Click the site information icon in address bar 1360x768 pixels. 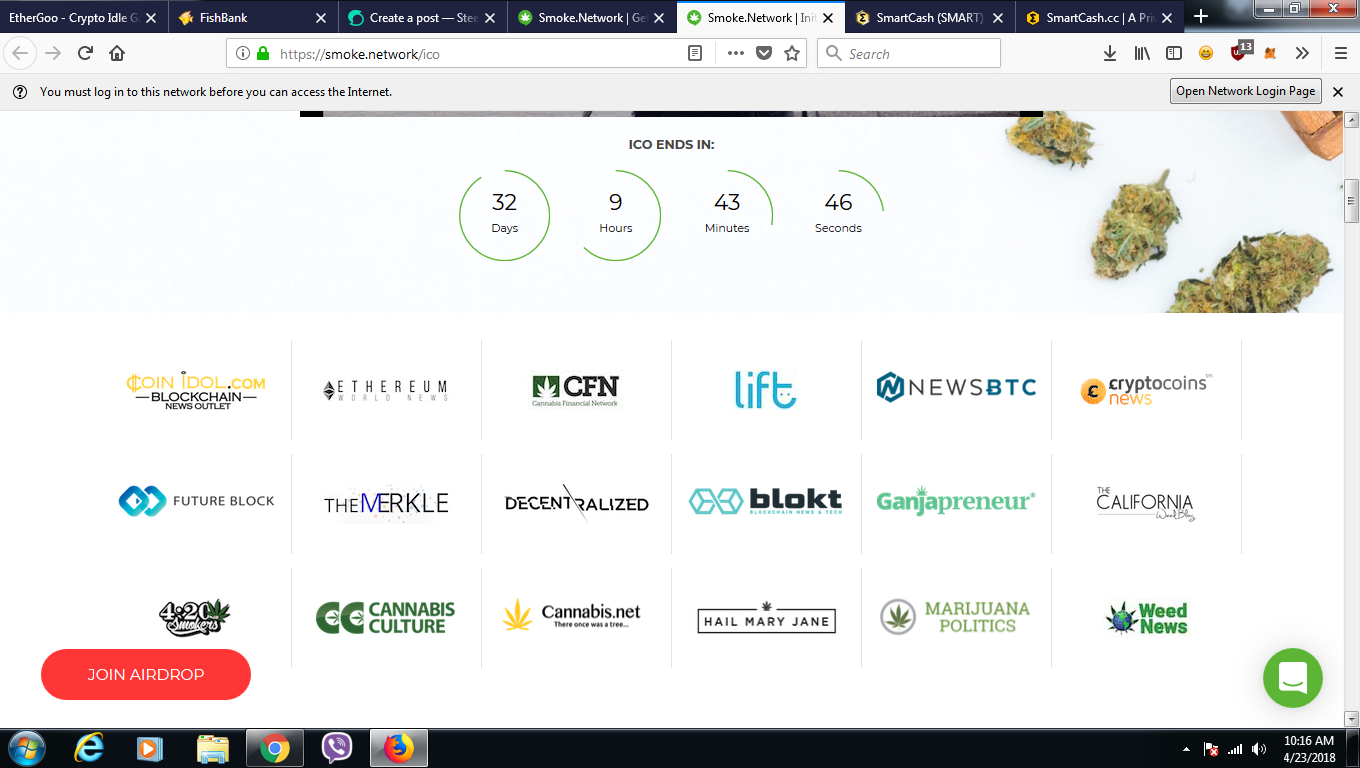click(242, 54)
